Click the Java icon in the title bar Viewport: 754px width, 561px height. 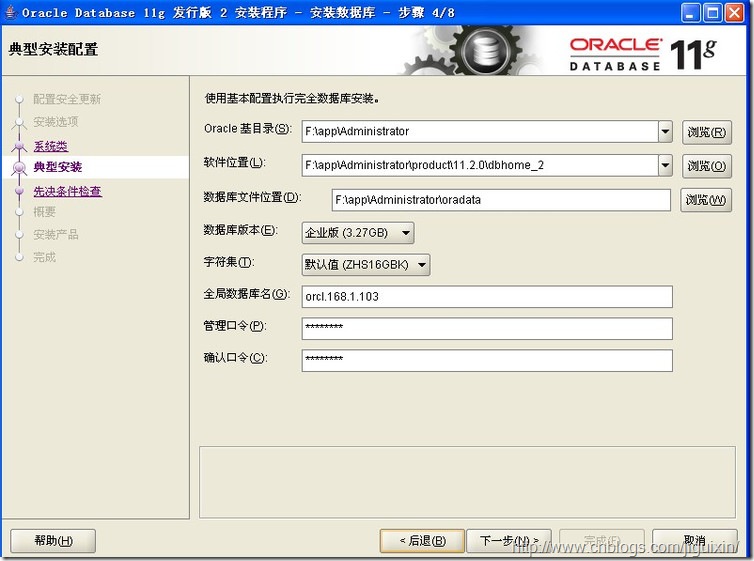point(11,12)
